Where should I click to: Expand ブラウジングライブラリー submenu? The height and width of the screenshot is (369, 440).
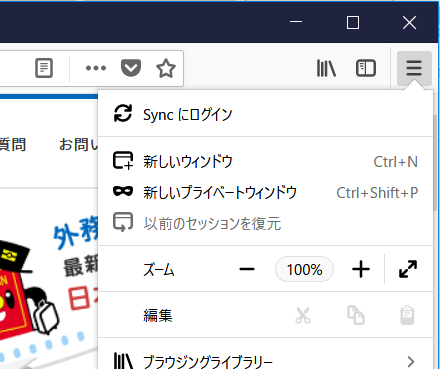265,361
